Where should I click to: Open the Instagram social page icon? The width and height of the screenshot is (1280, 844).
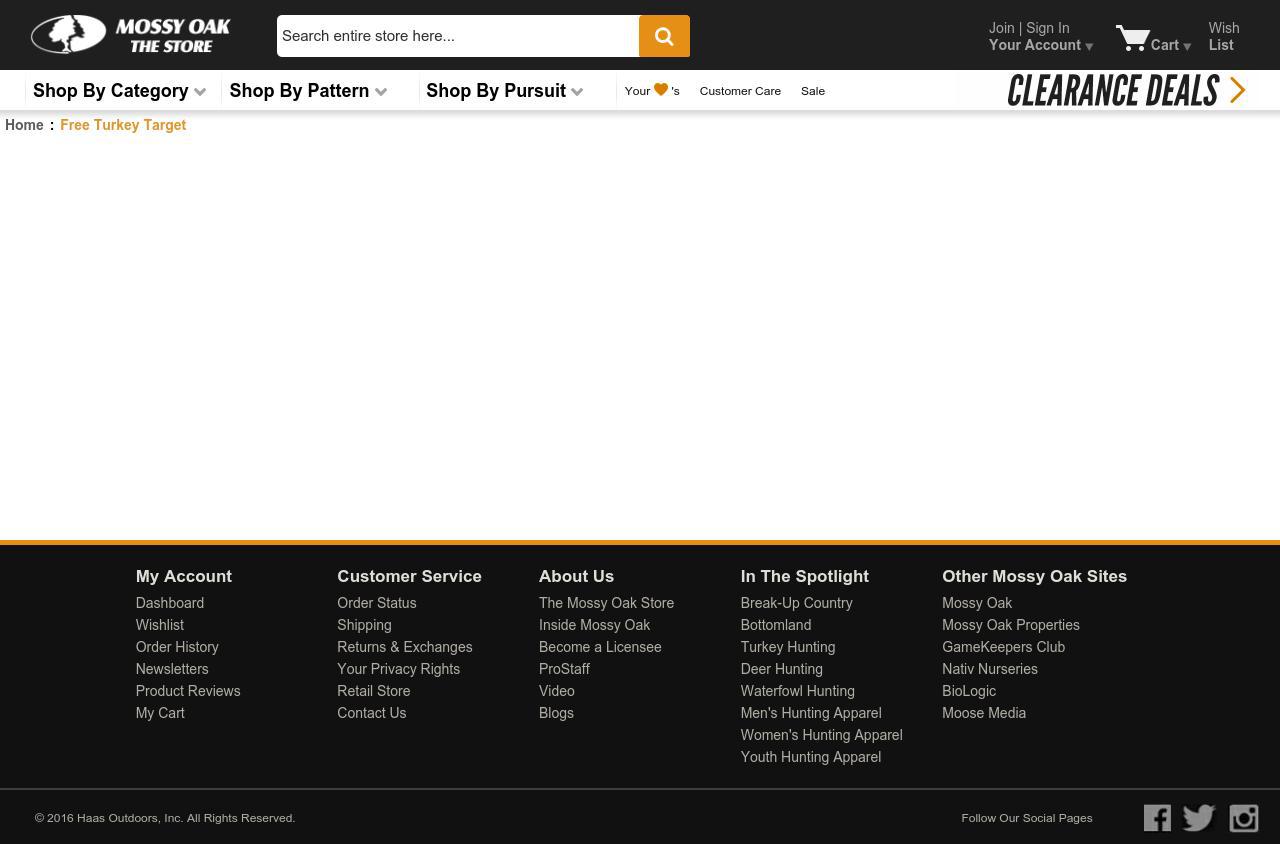[x=1243, y=818]
